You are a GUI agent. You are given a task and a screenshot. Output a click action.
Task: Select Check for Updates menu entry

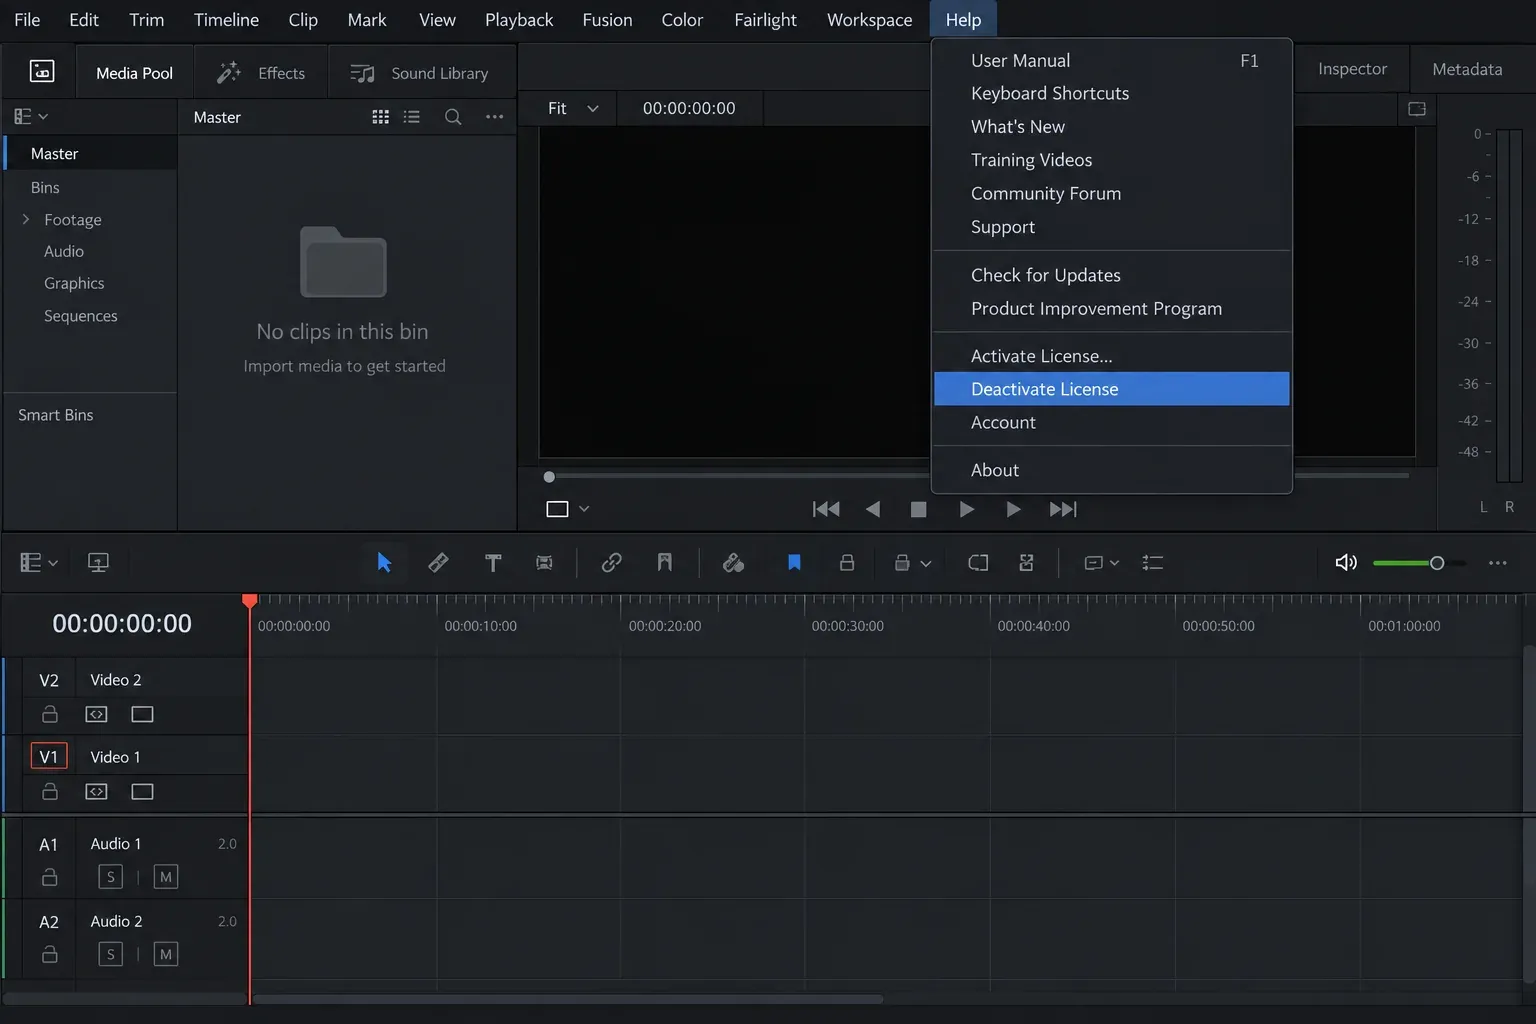click(x=1111, y=275)
